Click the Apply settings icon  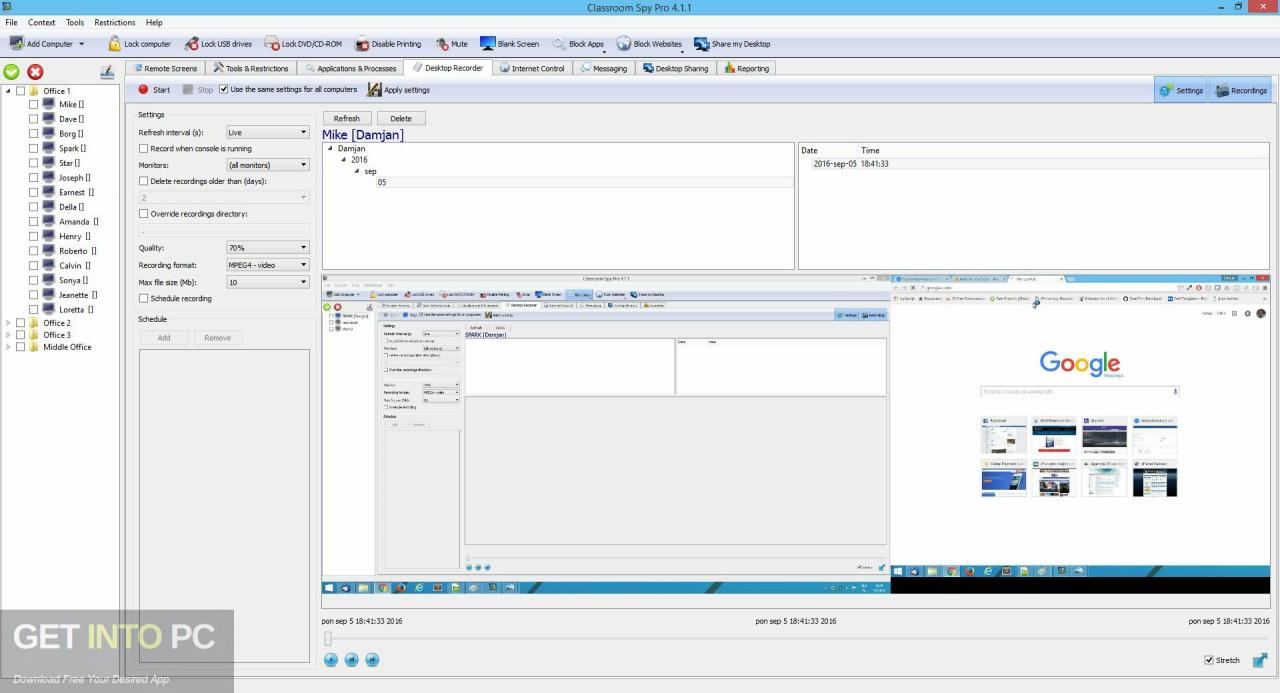[x=374, y=90]
